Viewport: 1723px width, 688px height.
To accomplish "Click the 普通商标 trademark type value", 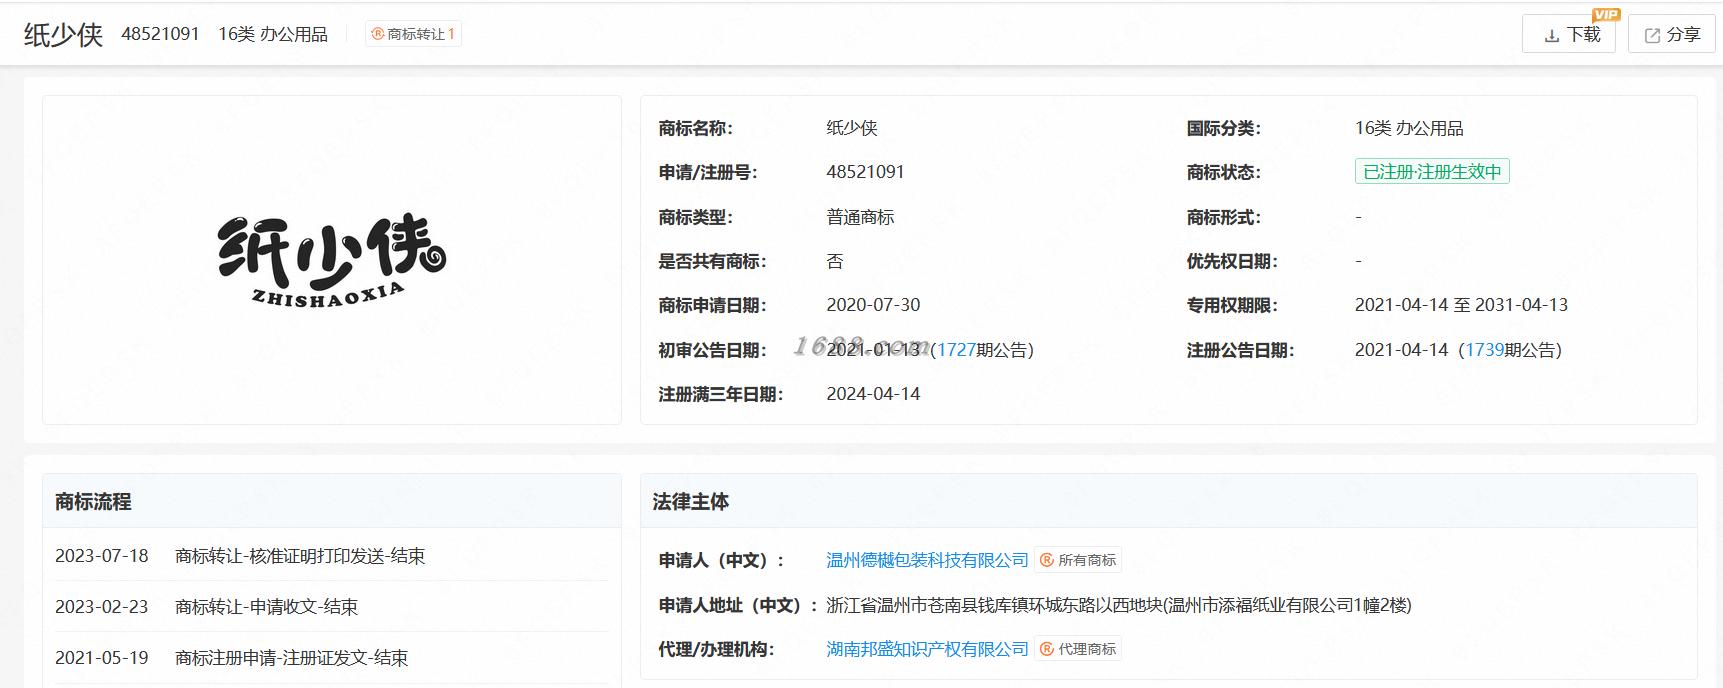I will (860, 217).
